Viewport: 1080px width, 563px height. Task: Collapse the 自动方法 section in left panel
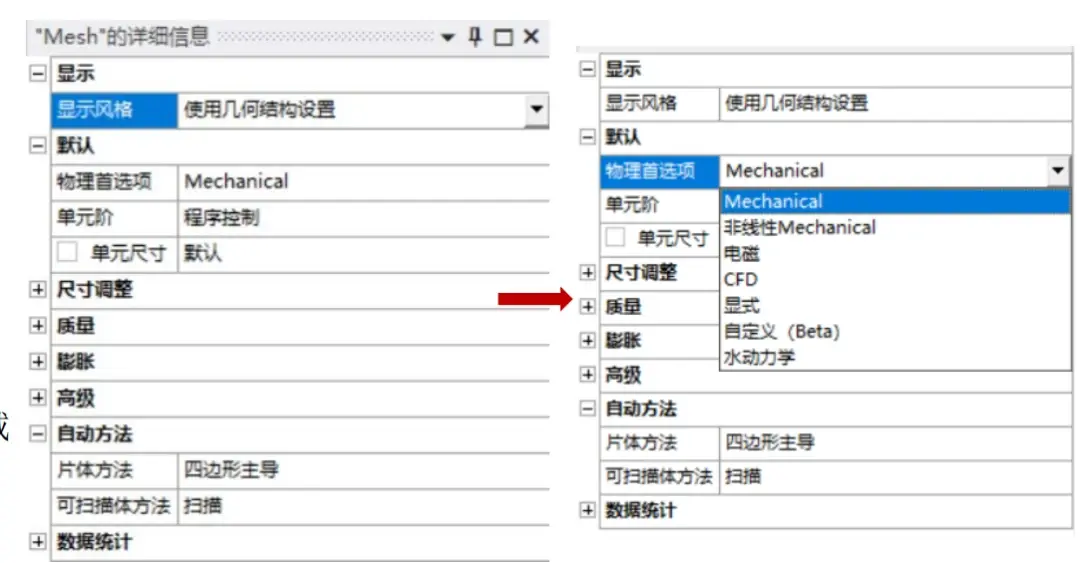coord(38,433)
